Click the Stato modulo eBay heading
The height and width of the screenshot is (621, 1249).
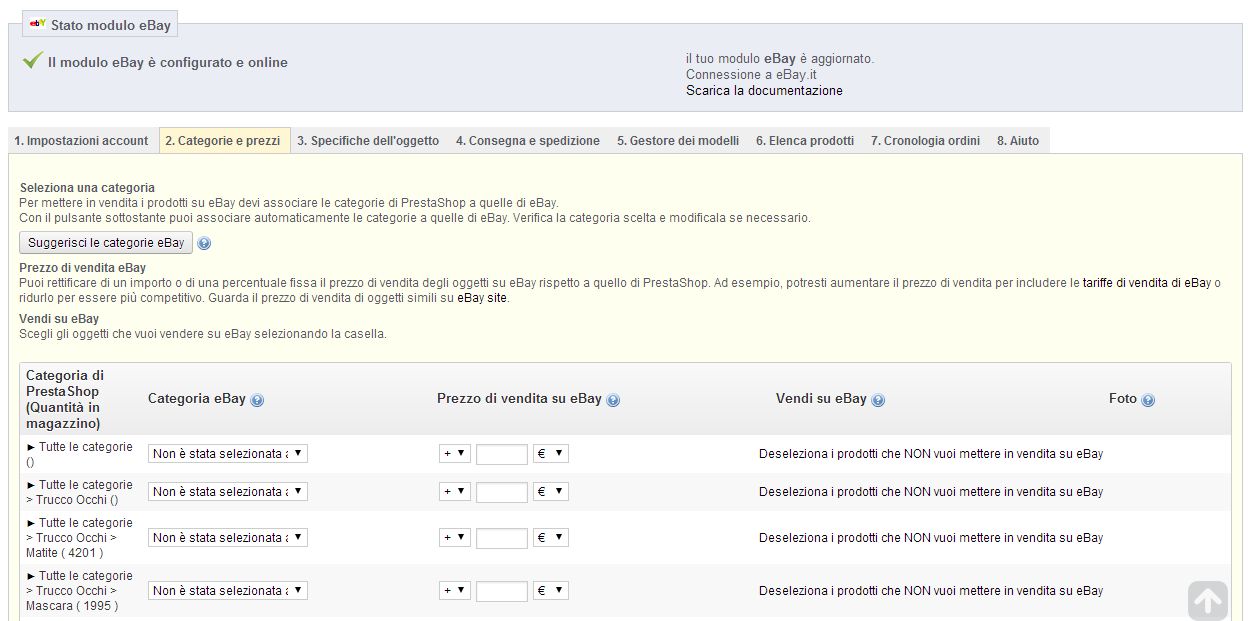(x=111, y=25)
